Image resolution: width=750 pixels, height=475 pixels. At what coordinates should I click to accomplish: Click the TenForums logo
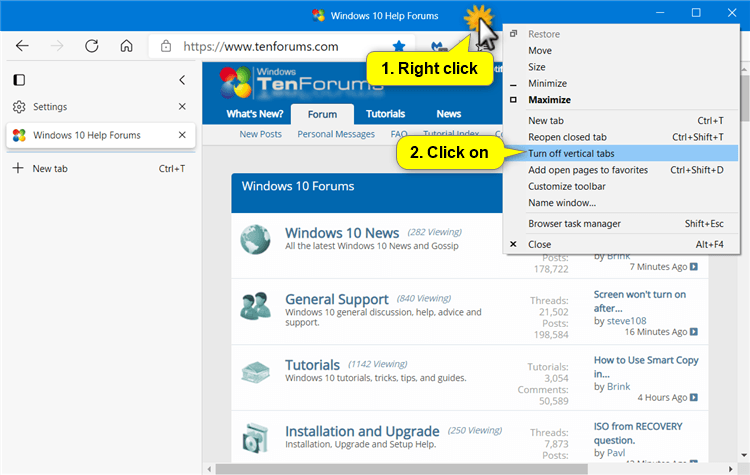301,82
